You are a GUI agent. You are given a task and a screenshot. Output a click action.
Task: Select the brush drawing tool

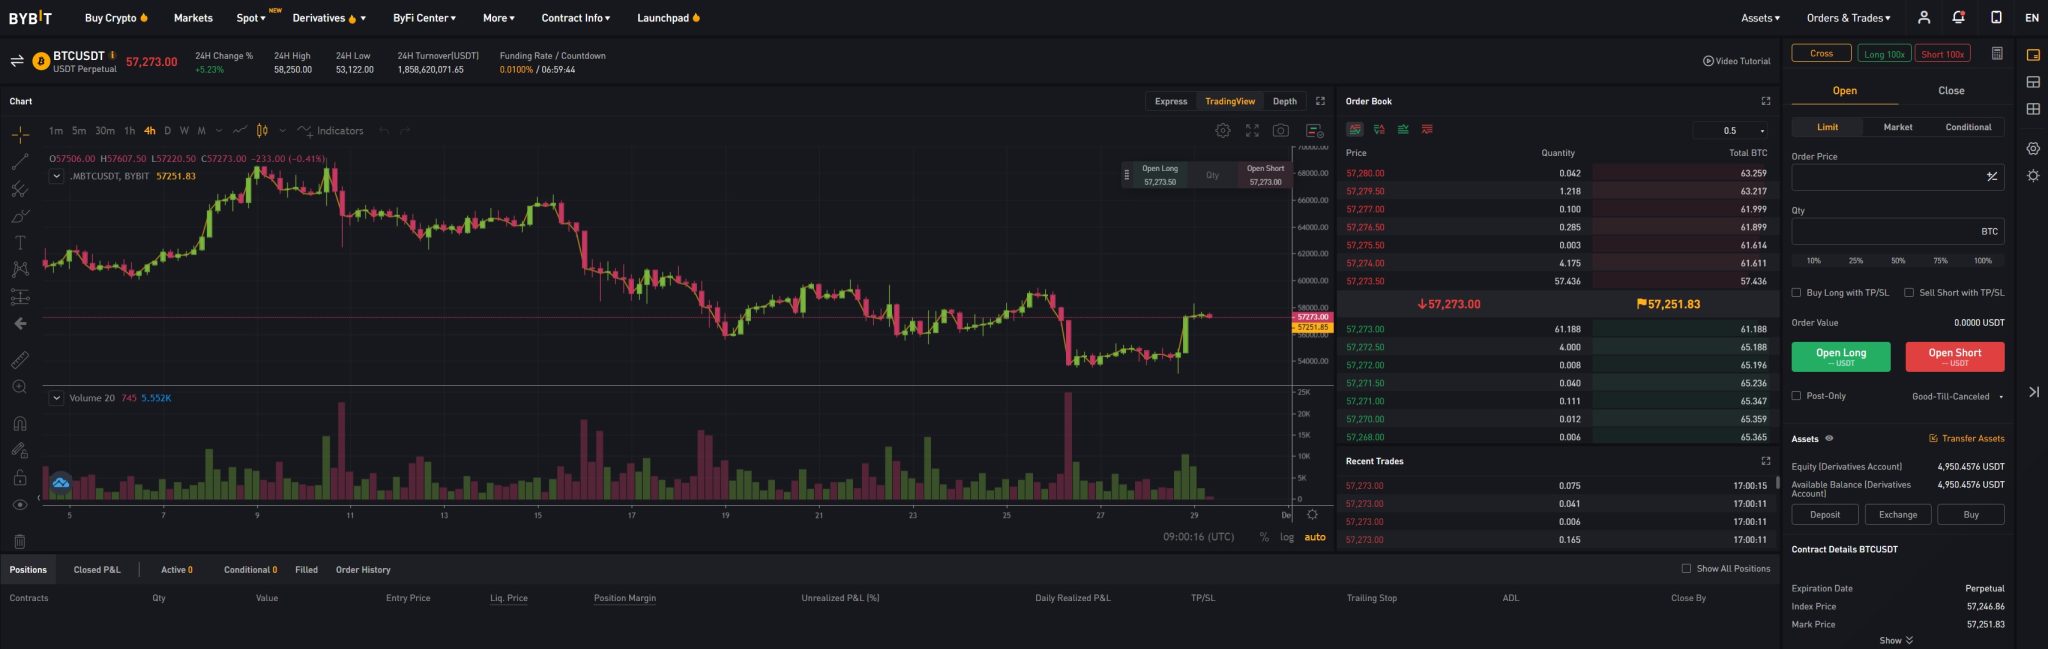point(20,216)
